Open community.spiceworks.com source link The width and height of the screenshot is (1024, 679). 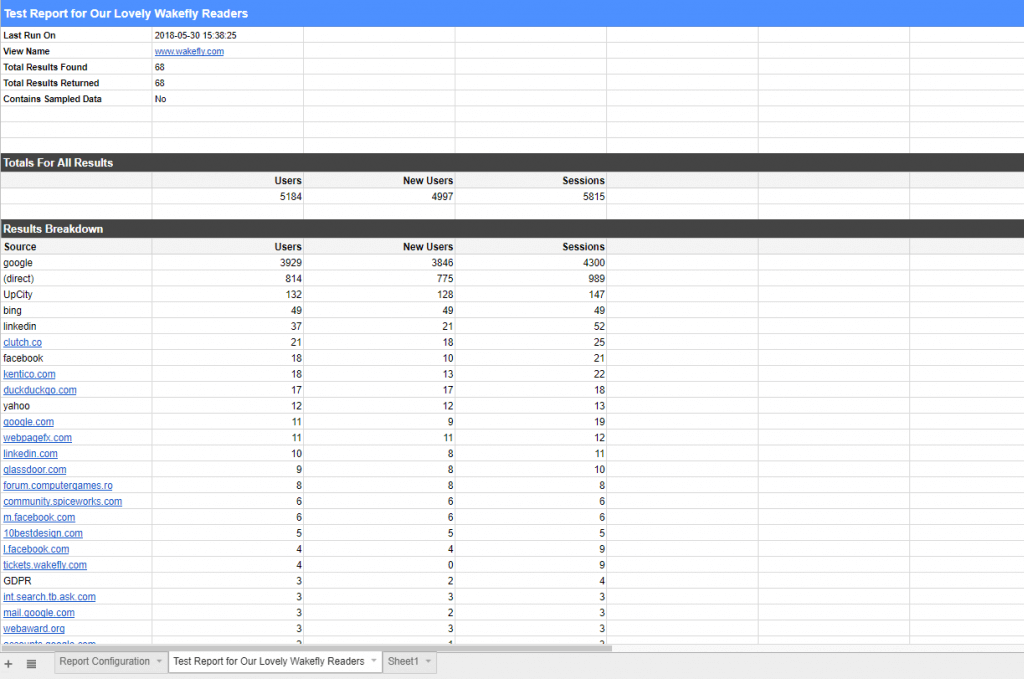63,501
